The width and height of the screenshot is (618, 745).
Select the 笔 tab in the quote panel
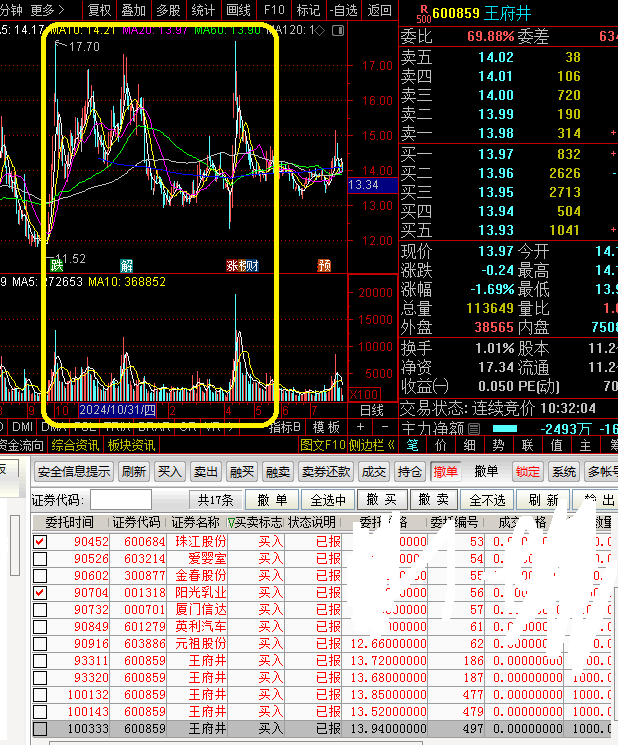412,445
